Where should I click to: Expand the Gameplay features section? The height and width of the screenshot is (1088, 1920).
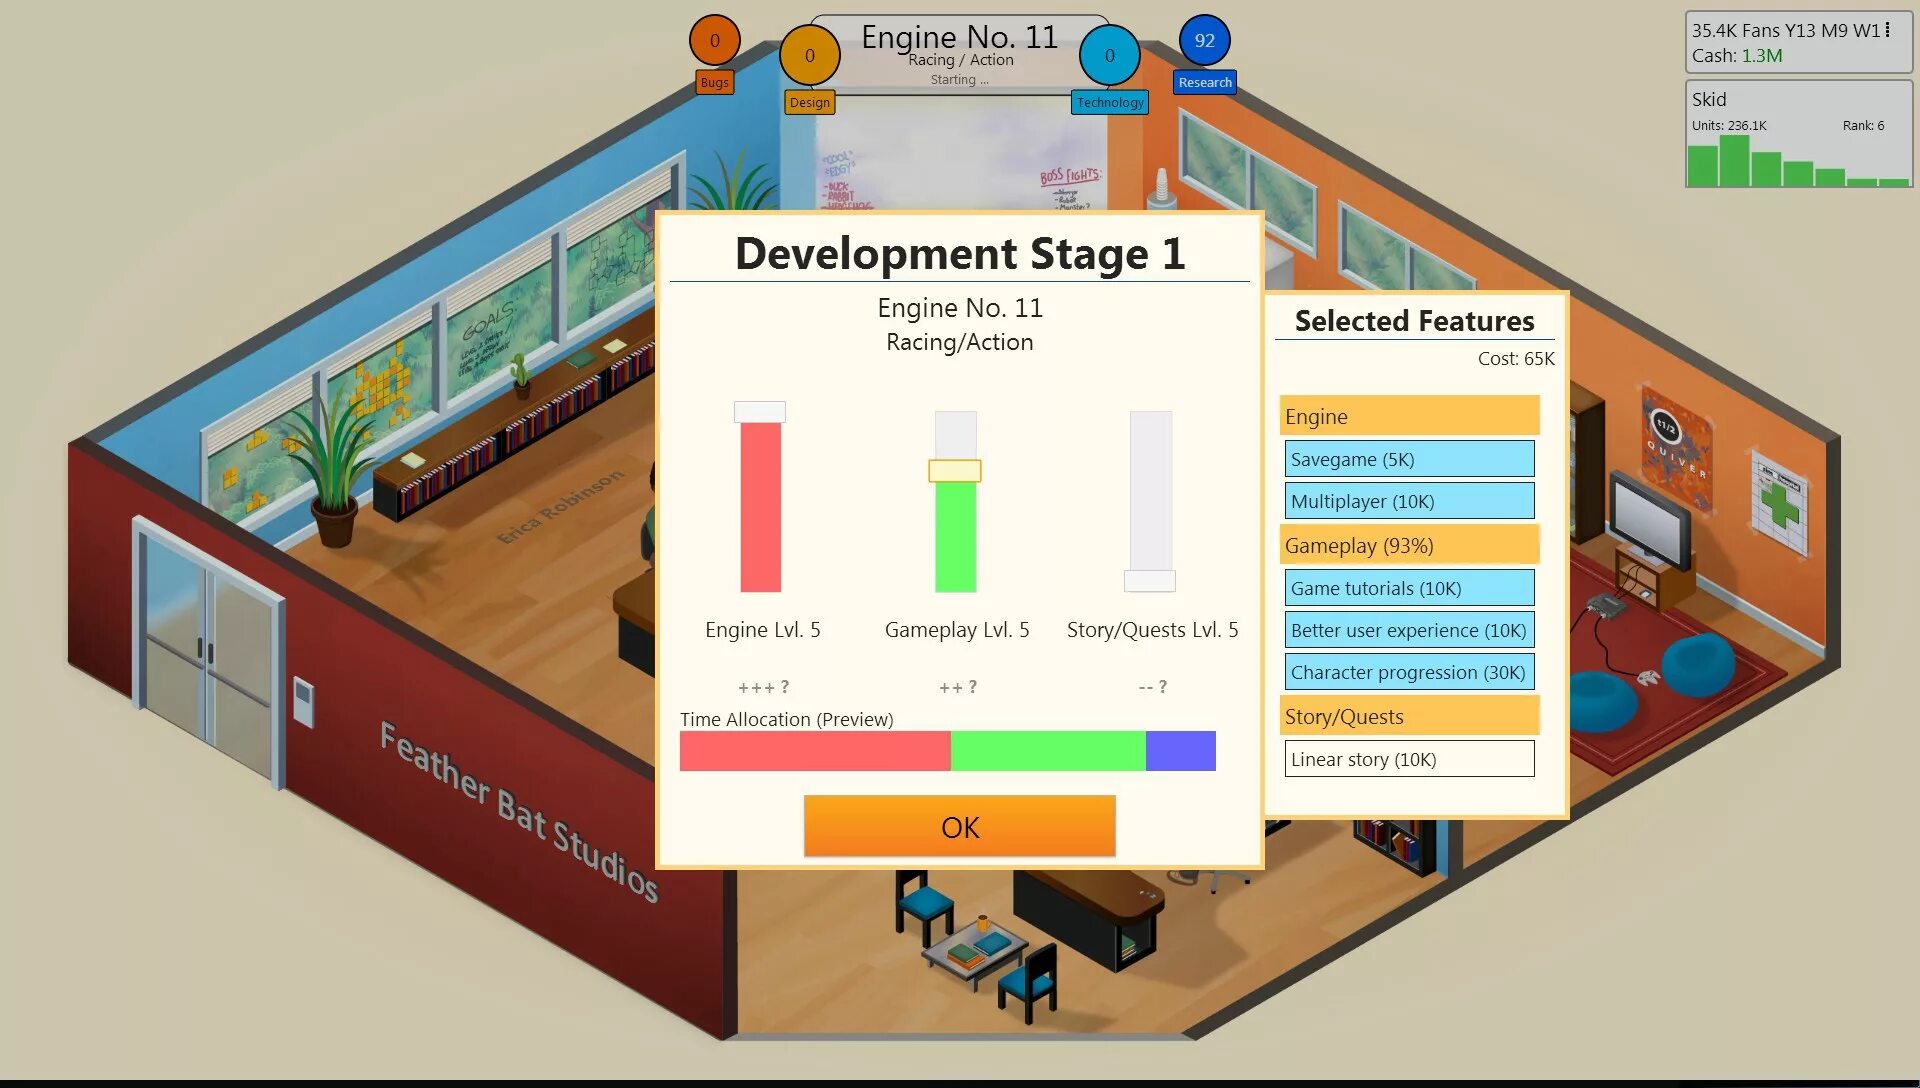click(x=1408, y=543)
